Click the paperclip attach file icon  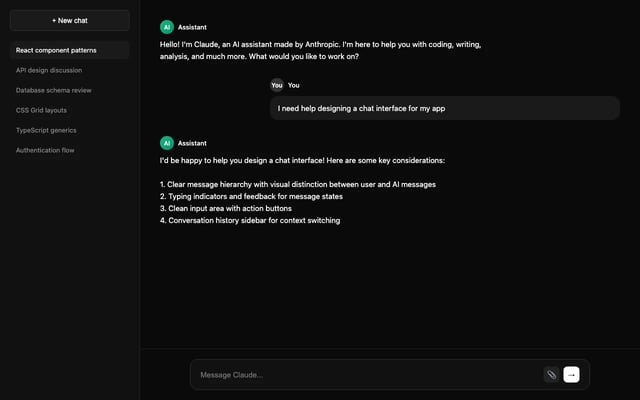tap(551, 374)
